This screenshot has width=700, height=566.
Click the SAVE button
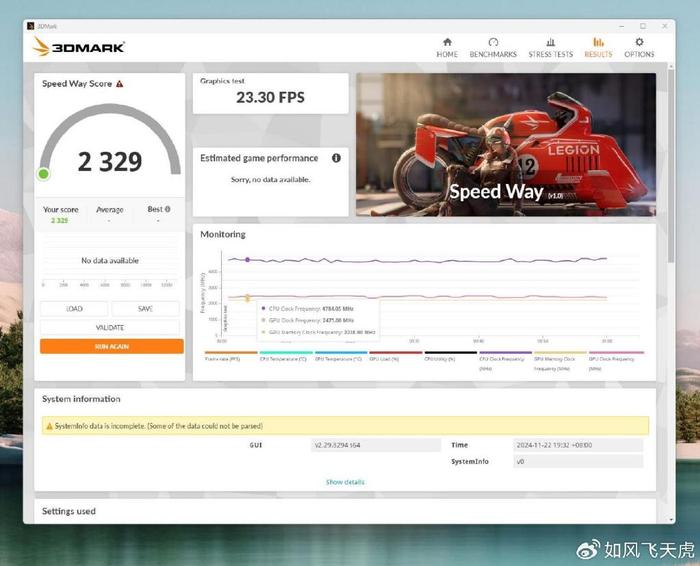[146, 308]
